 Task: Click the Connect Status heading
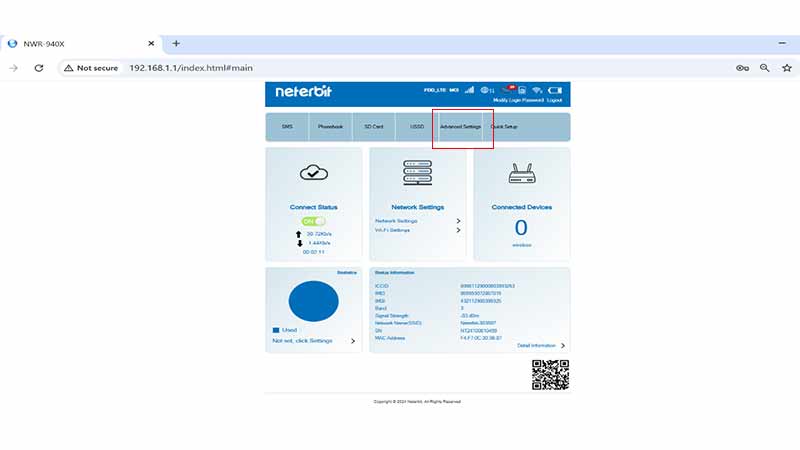(x=314, y=207)
